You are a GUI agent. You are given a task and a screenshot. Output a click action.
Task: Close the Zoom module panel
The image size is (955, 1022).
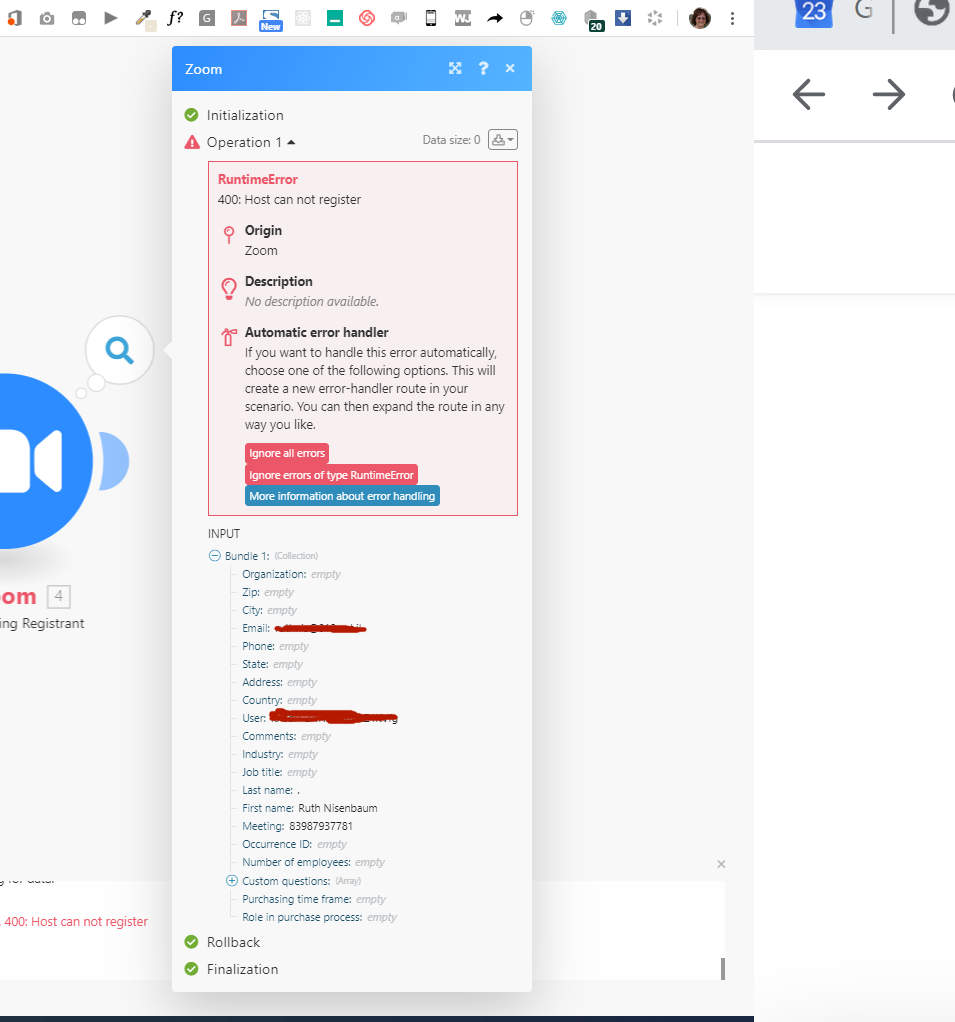510,68
